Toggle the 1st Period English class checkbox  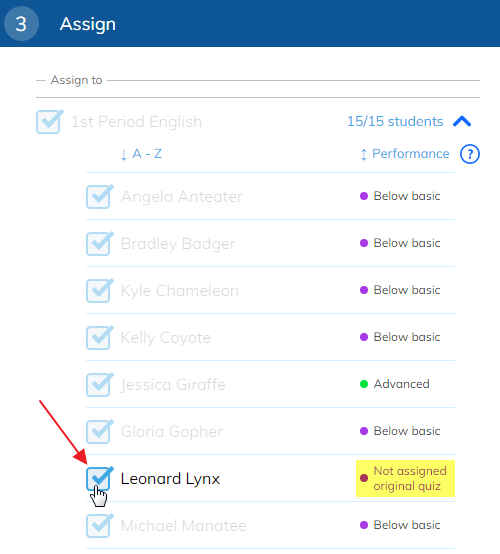click(x=49, y=122)
